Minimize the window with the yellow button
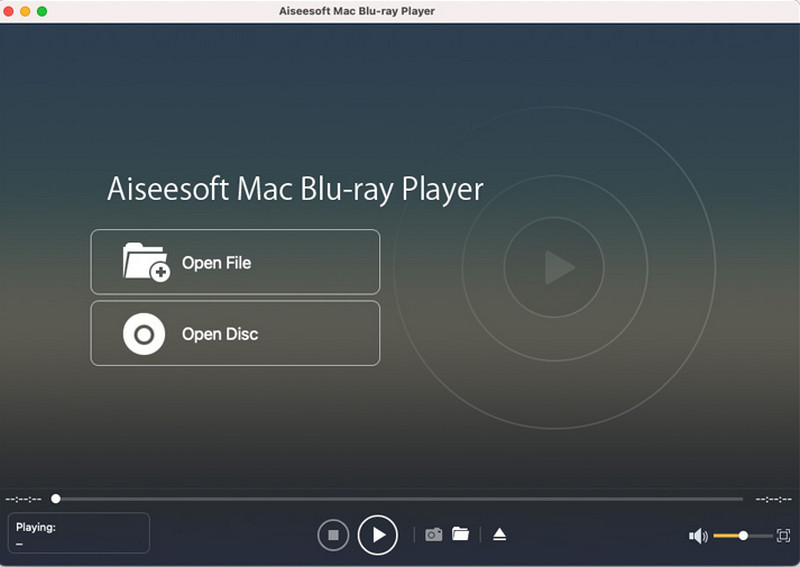 (25, 11)
